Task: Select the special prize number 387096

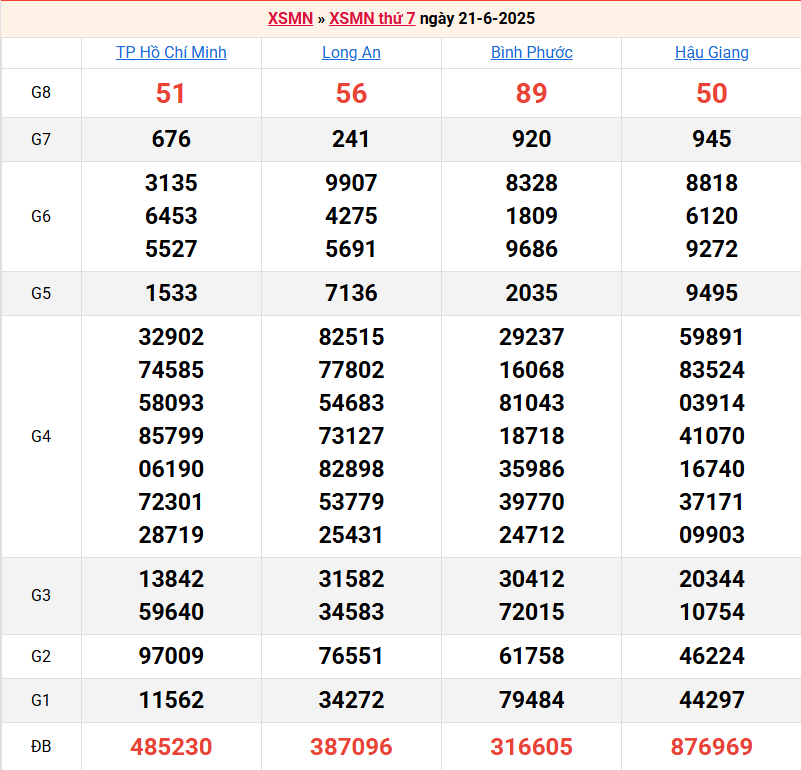Action: click(x=351, y=746)
